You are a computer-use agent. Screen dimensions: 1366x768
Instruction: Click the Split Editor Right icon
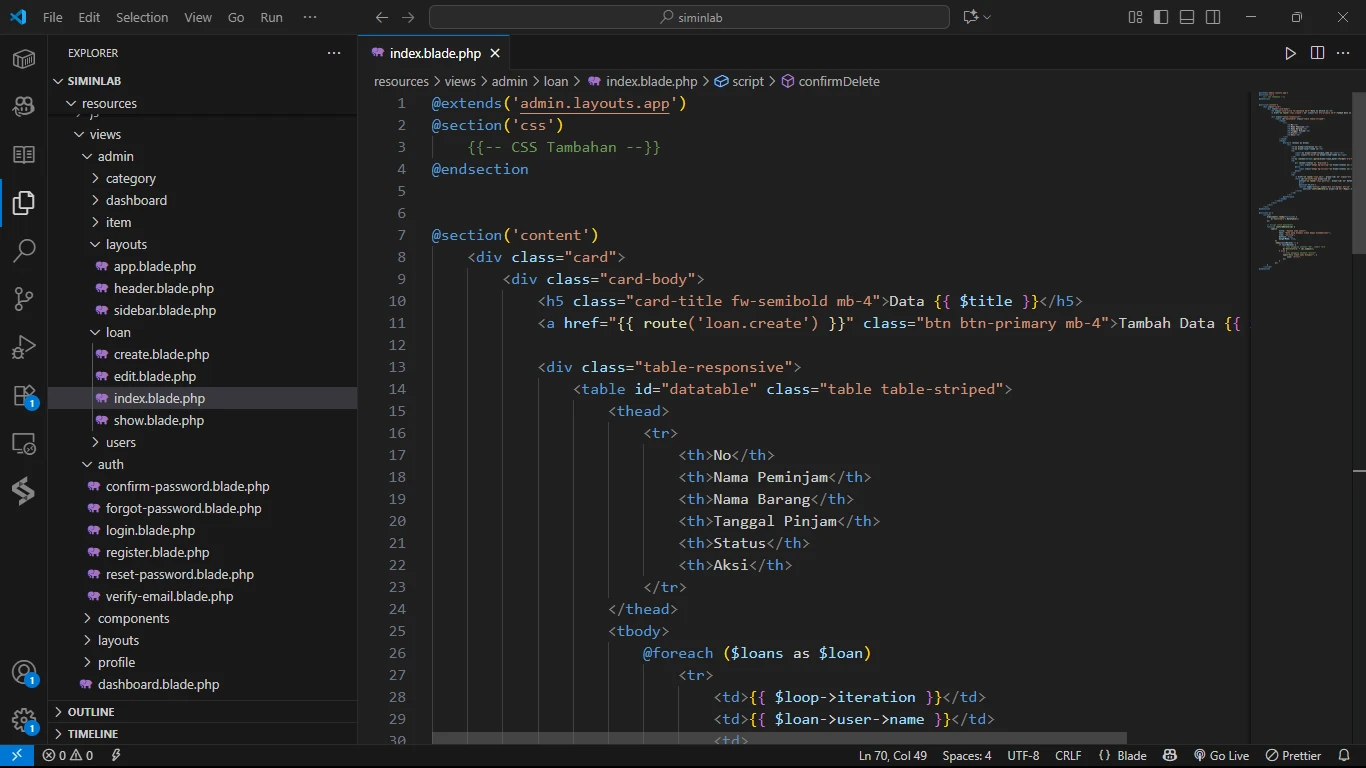pos(1317,53)
